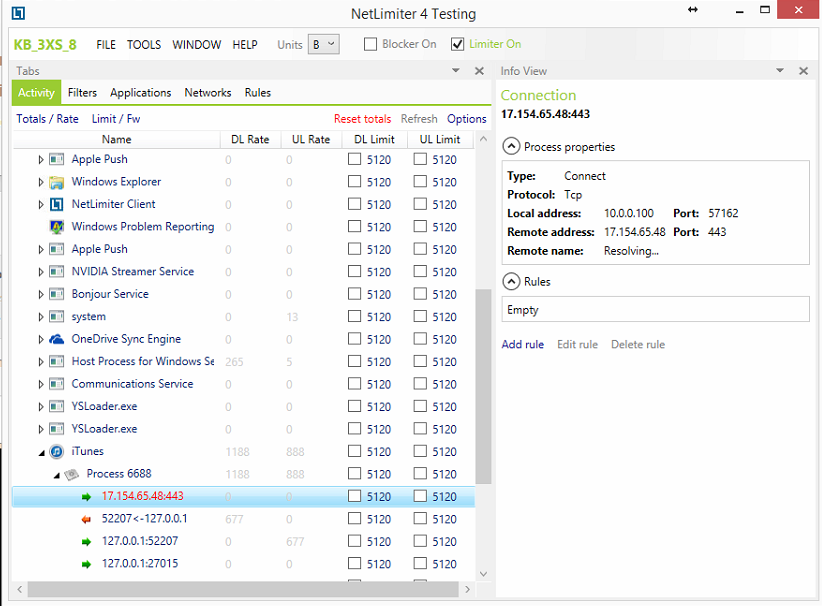Viewport: 822px width, 606px height.
Task: Sort by the Name column header
Action: tap(116, 139)
